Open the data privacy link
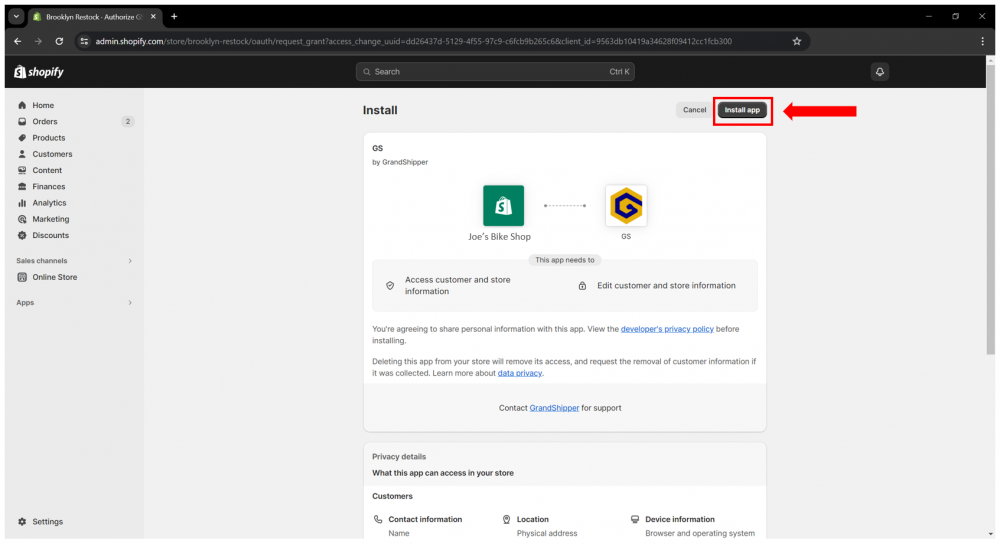Viewport: 1000px width, 544px height. point(520,373)
